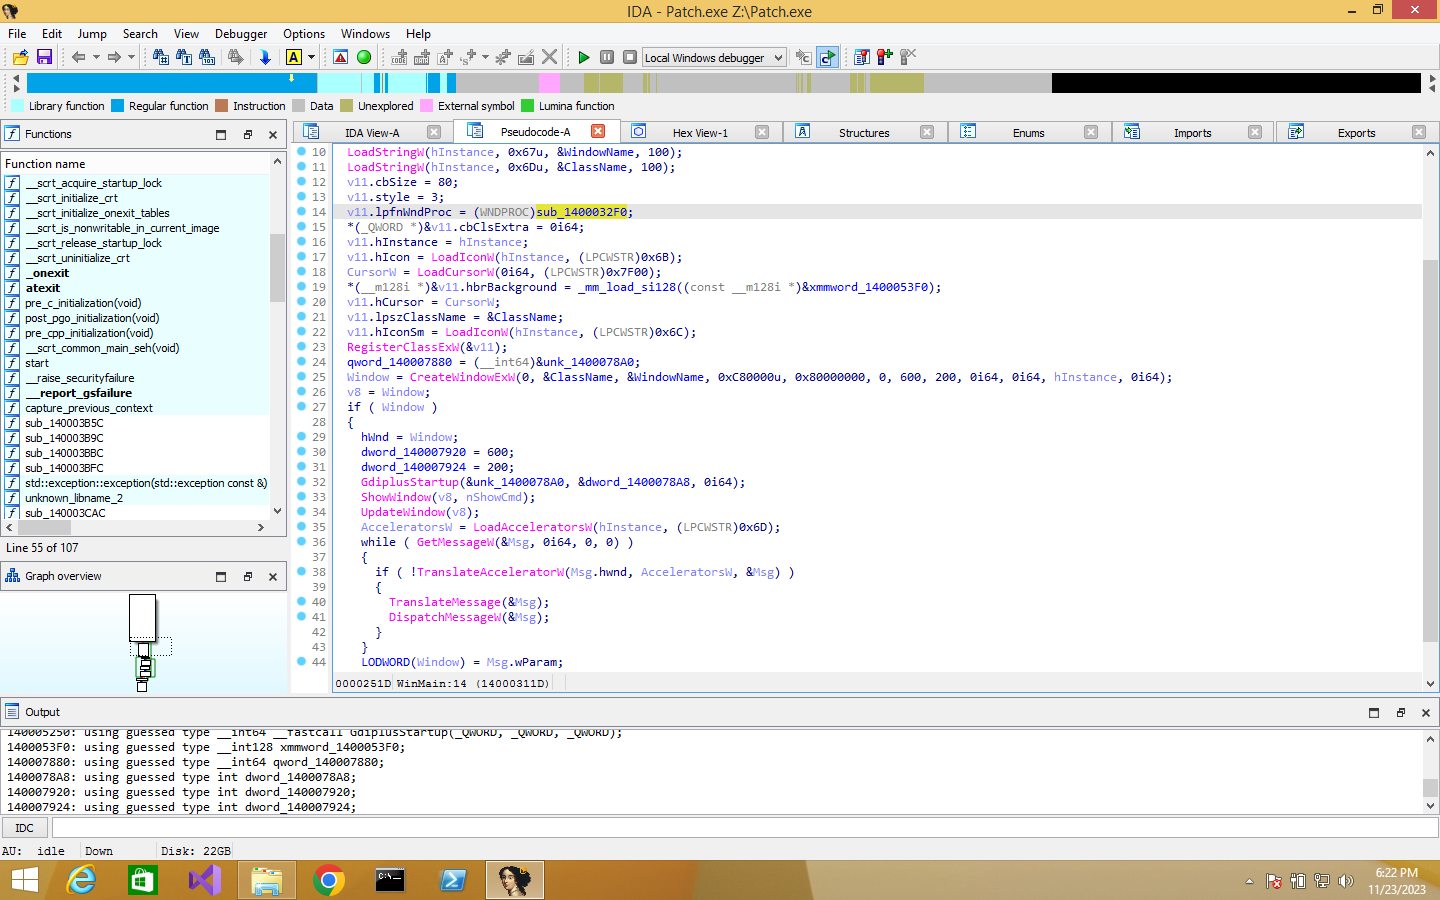Viewport: 1440px width, 900px height.
Task: Click the grayed X cancel icon
Action: (549, 57)
